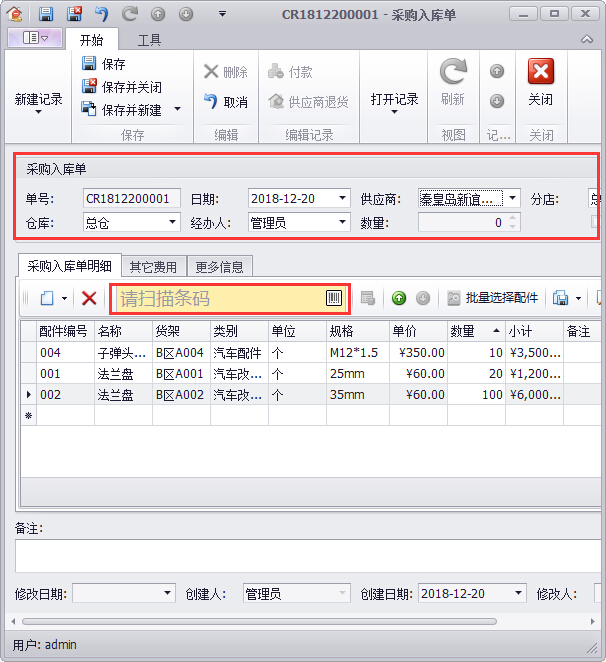Click the 新建记录 button

click(x=38, y=100)
